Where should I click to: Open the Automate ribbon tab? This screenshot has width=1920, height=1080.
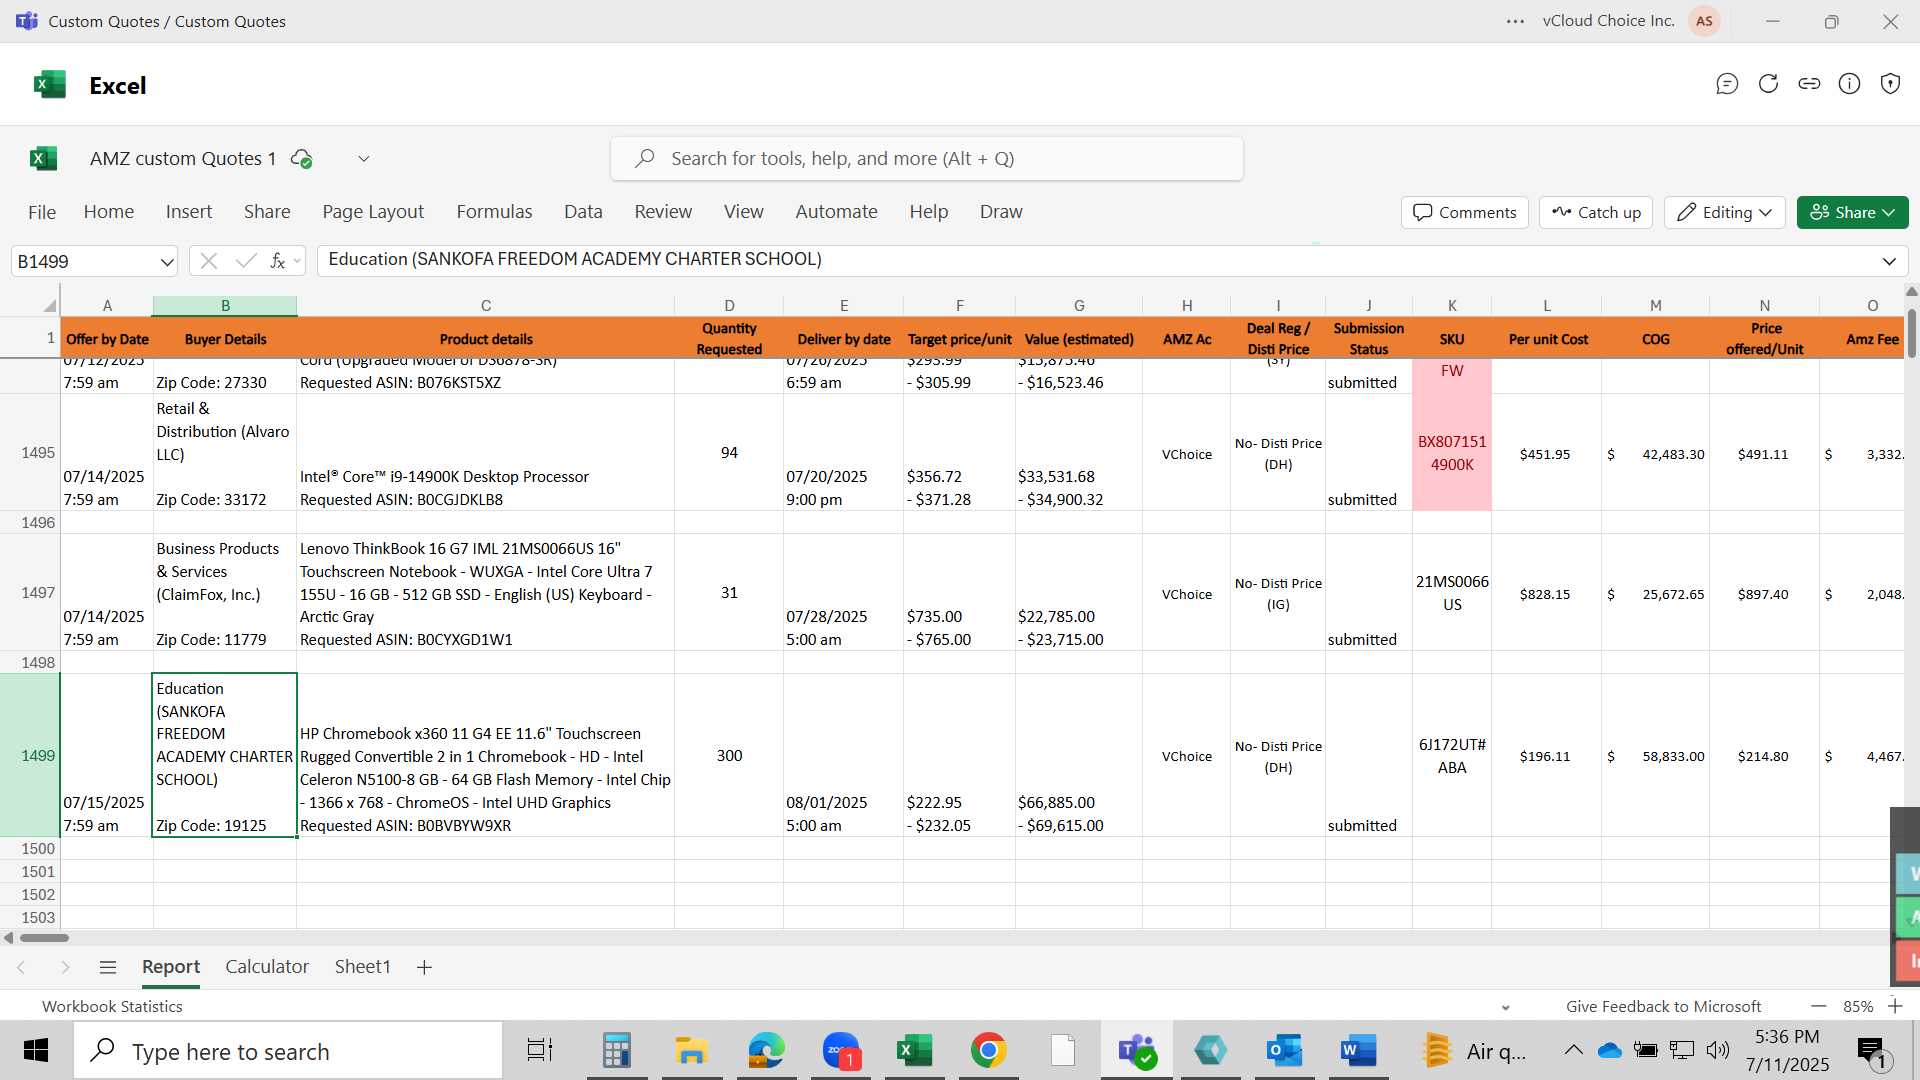836,212
